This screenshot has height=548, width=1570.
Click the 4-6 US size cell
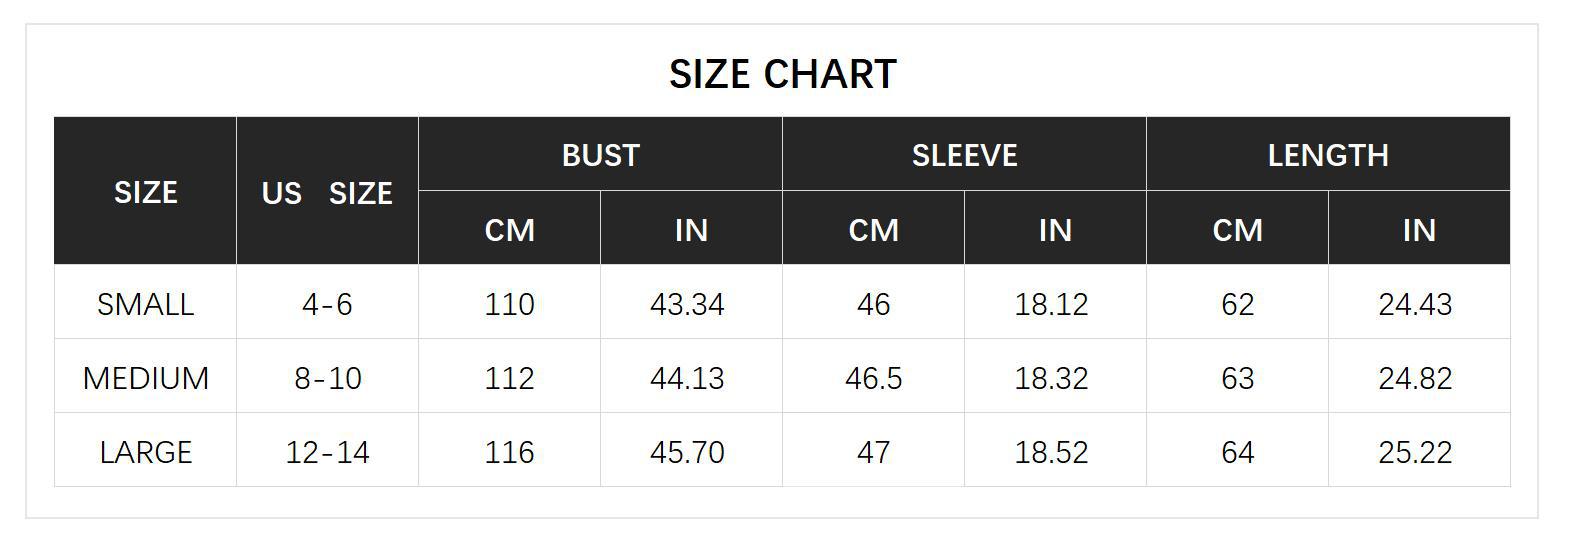tap(327, 304)
